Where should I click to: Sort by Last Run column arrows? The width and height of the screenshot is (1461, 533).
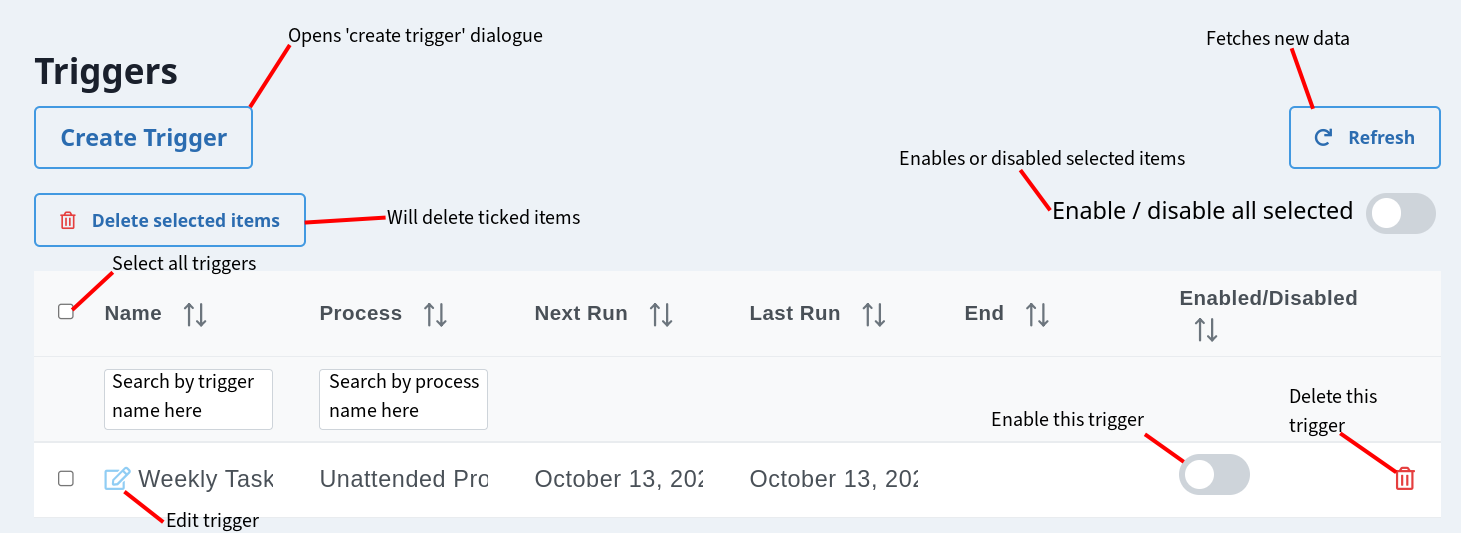874,314
